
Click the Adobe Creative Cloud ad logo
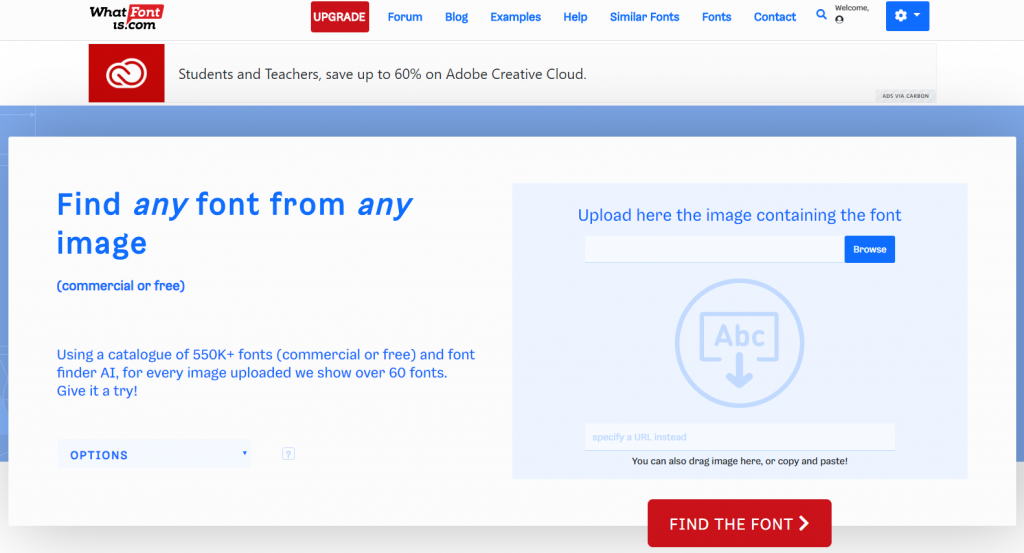126,73
